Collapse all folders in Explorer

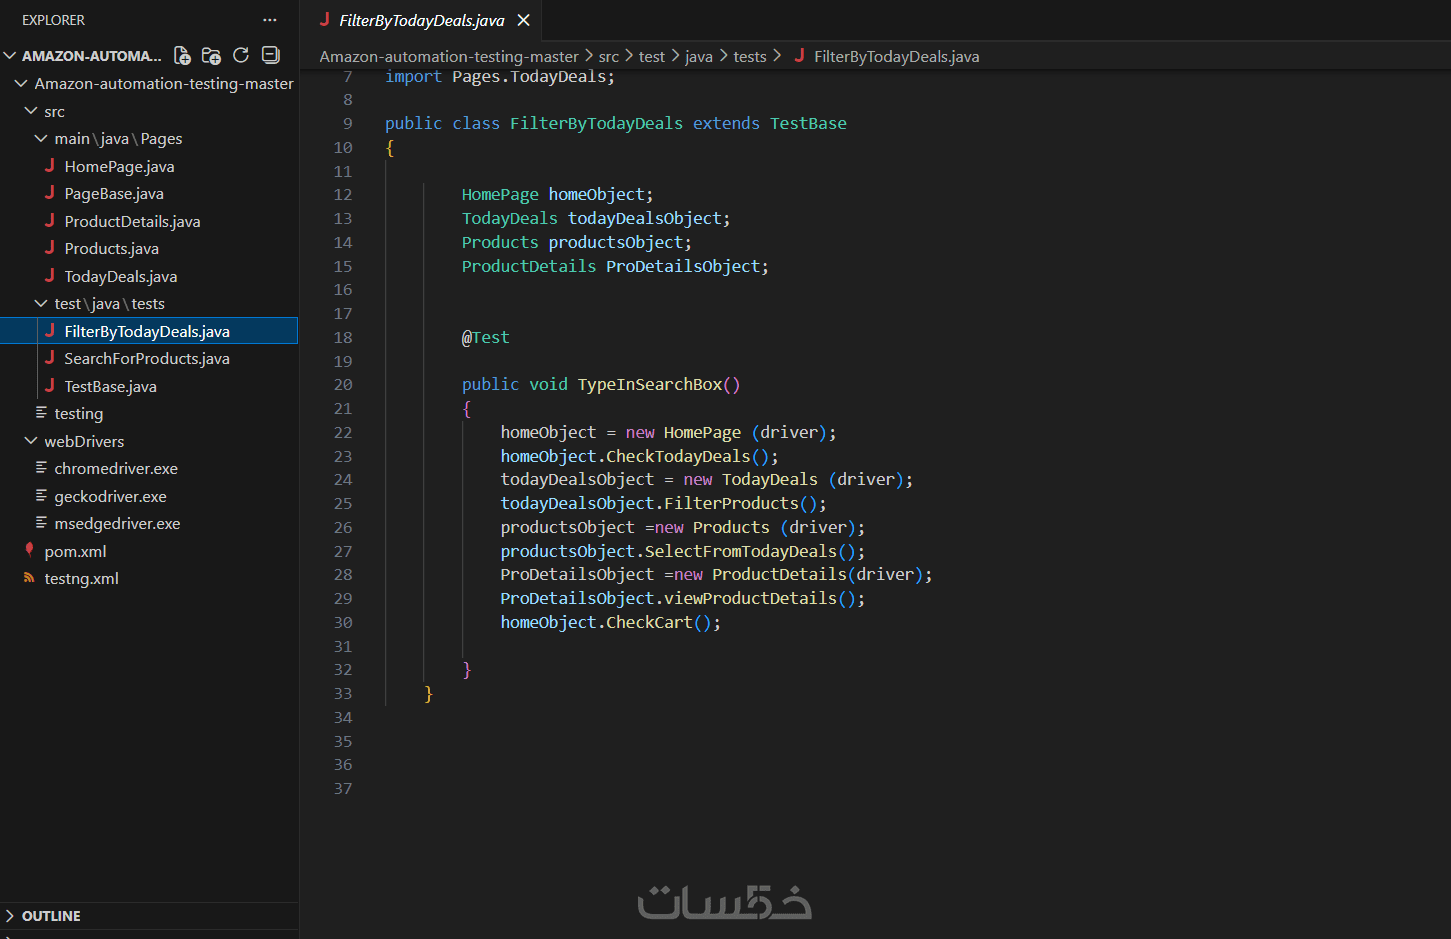pos(270,55)
